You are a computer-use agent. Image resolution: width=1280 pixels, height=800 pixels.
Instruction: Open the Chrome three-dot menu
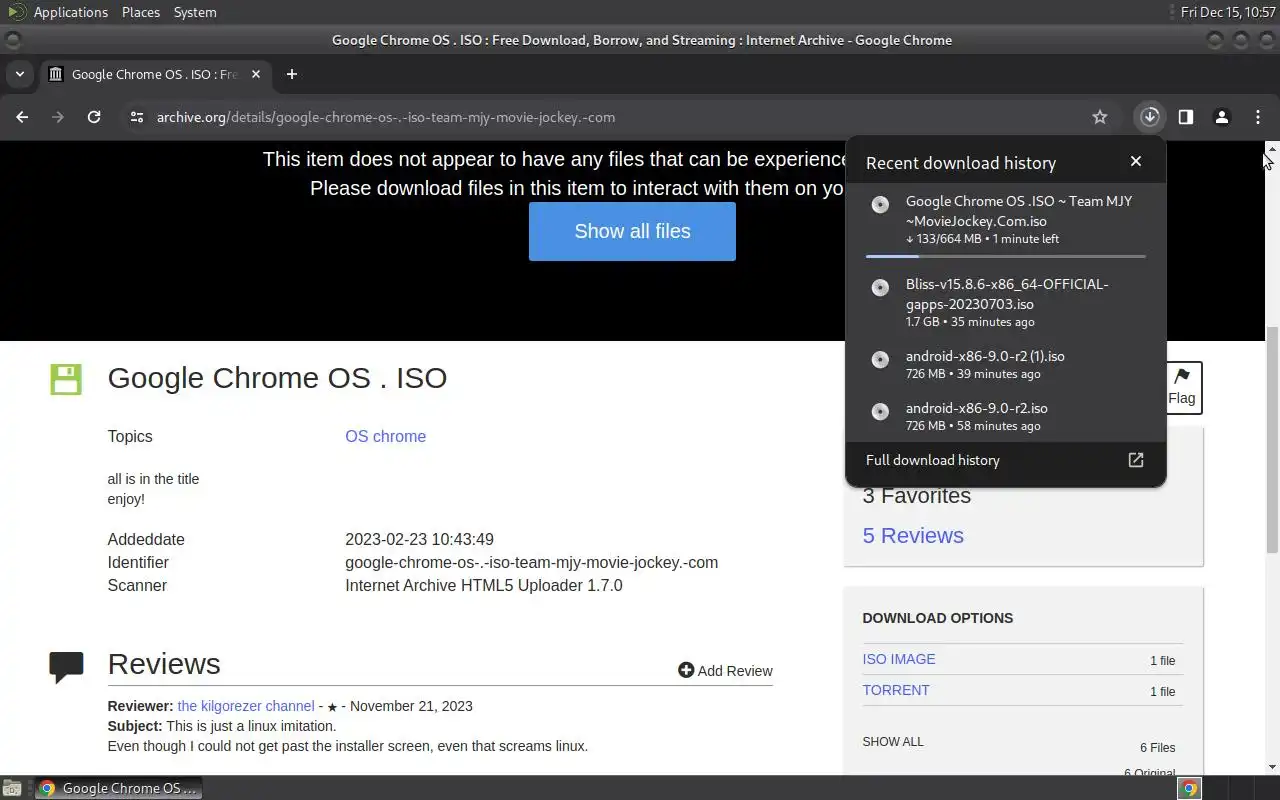(x=1258, y=117)
